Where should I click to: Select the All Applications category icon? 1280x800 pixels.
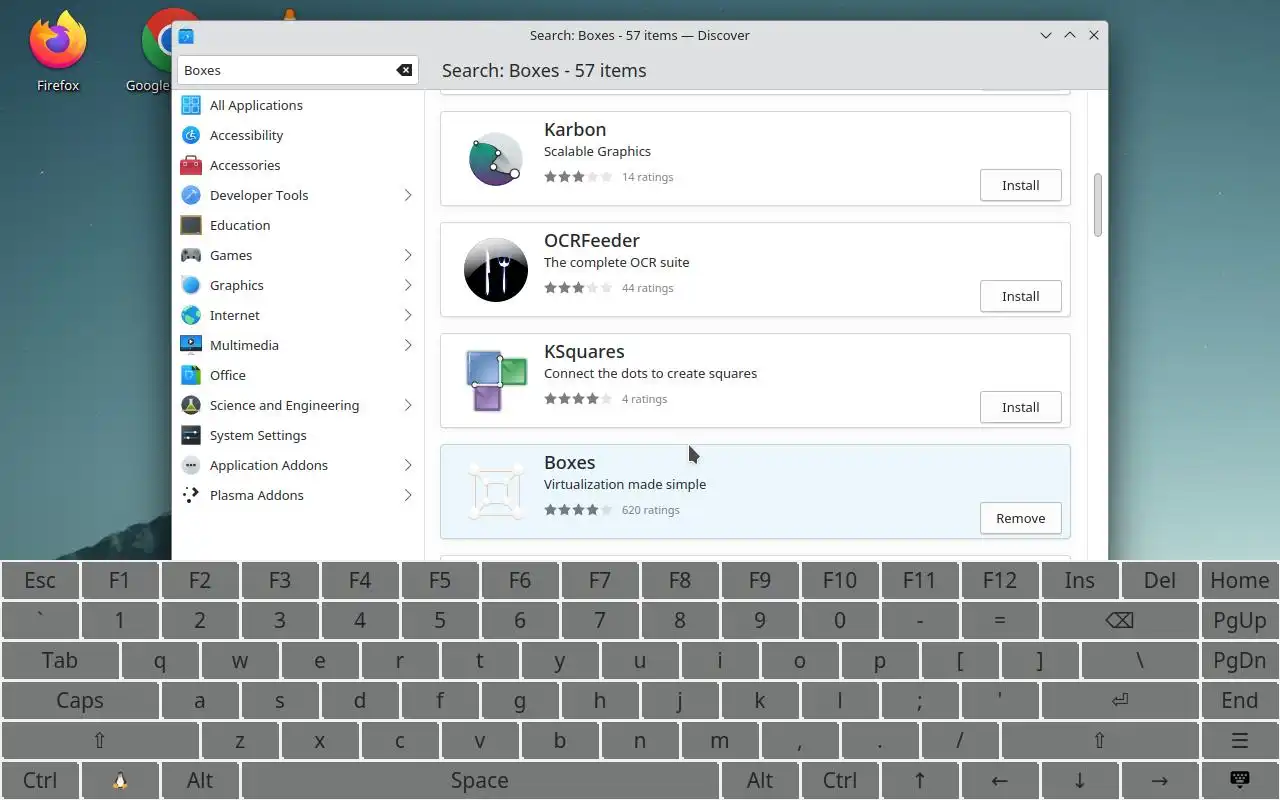tap(191, 105)
